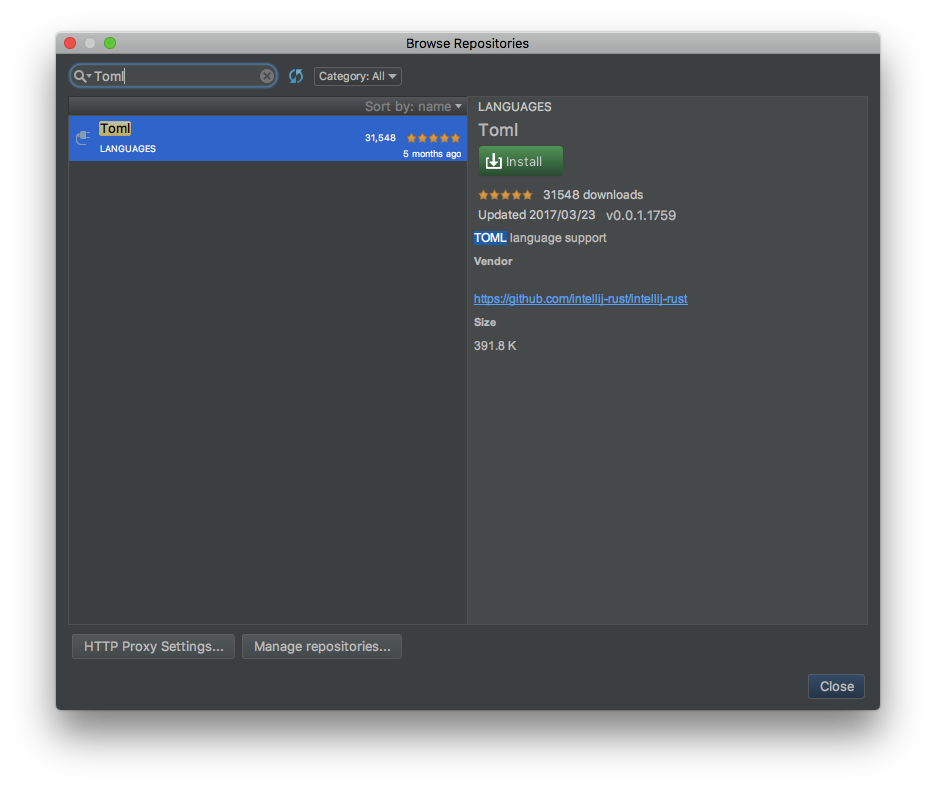The image size is (936, 790).
Task: Clear the Toml search text
Action: coord(267,76)
